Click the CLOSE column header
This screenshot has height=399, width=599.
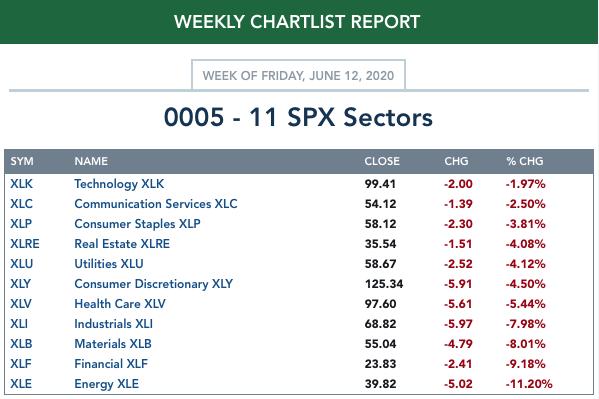click(382, 161)
